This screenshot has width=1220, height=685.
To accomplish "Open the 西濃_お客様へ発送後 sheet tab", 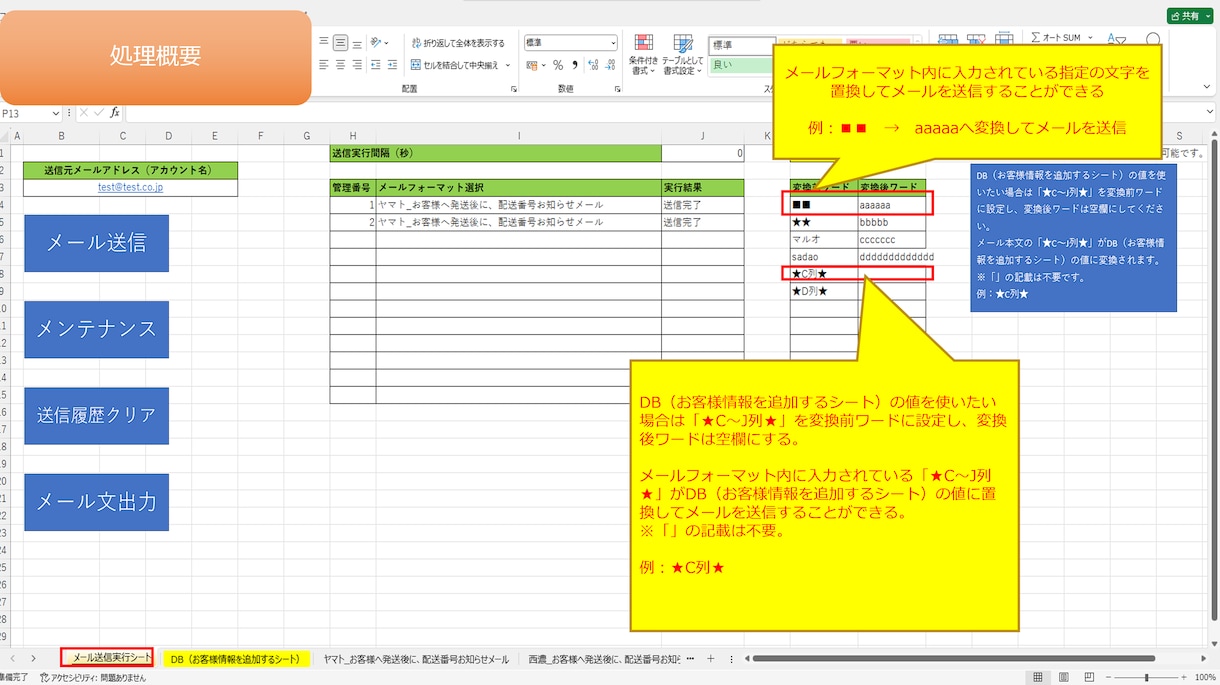I will [604, 659].
